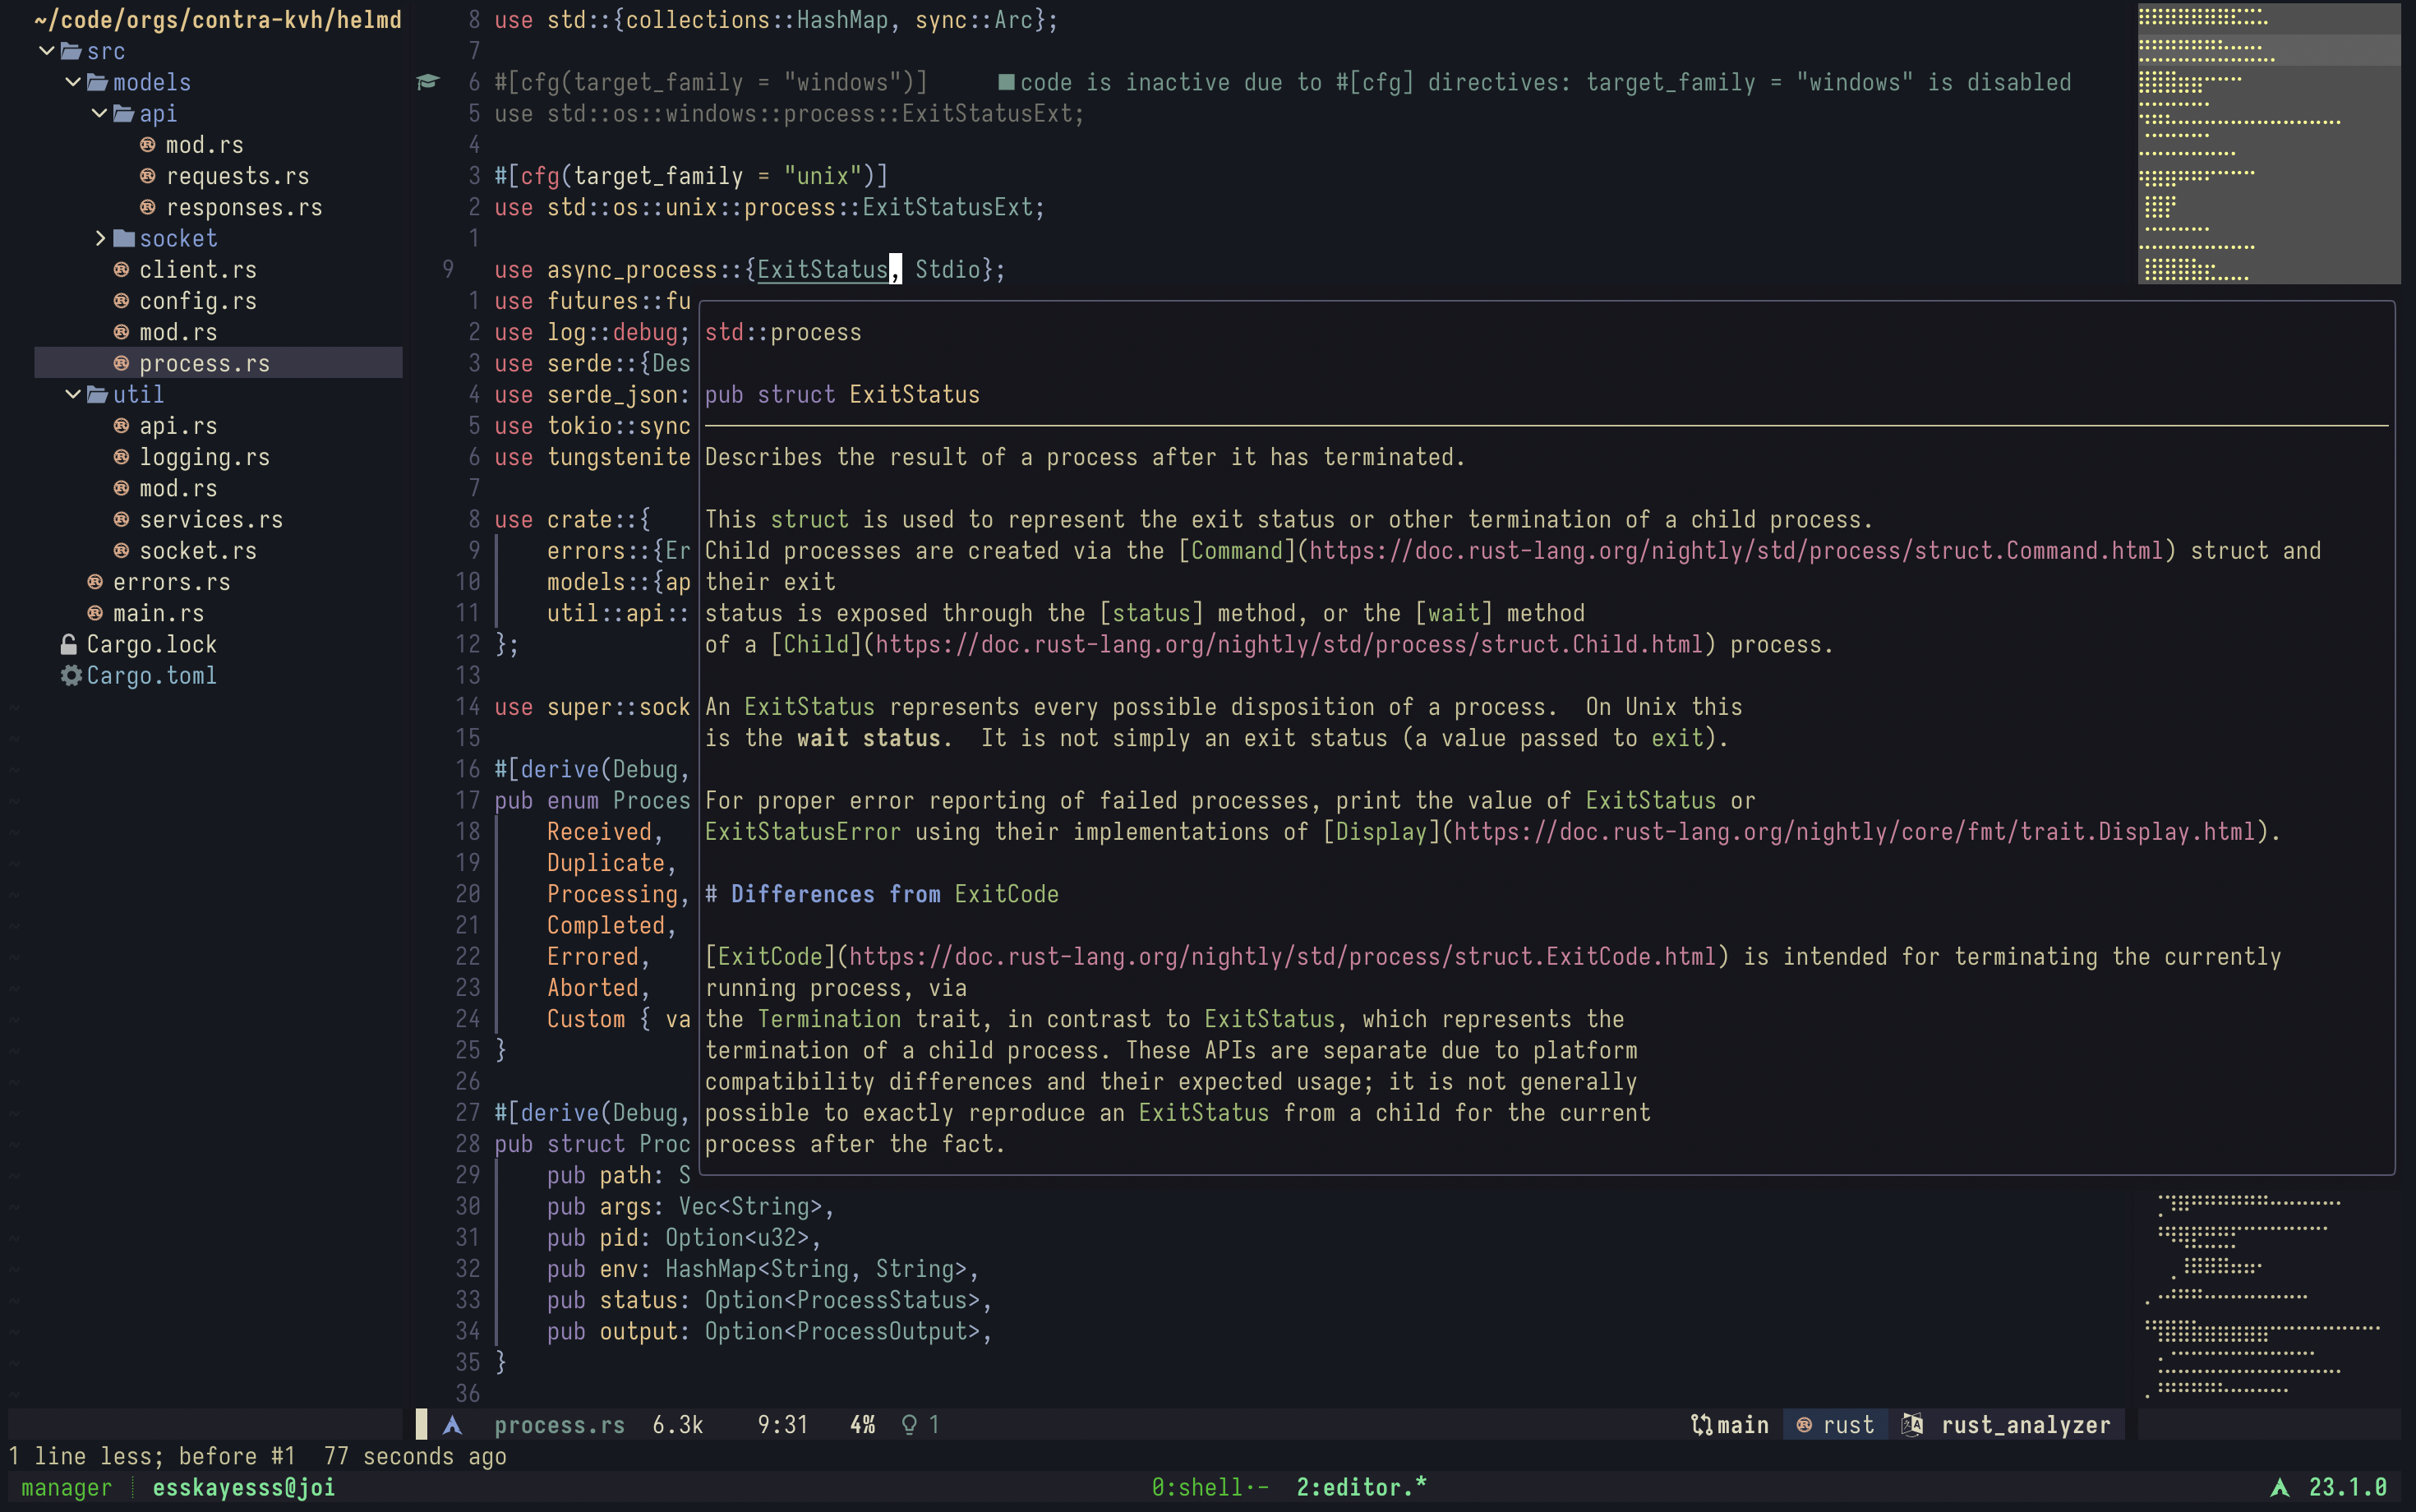This screenshot has width=2416, height=1512.
Task: Click the lightbulb diagnostics icon in statusline
Action: (x=909, y=1425)
